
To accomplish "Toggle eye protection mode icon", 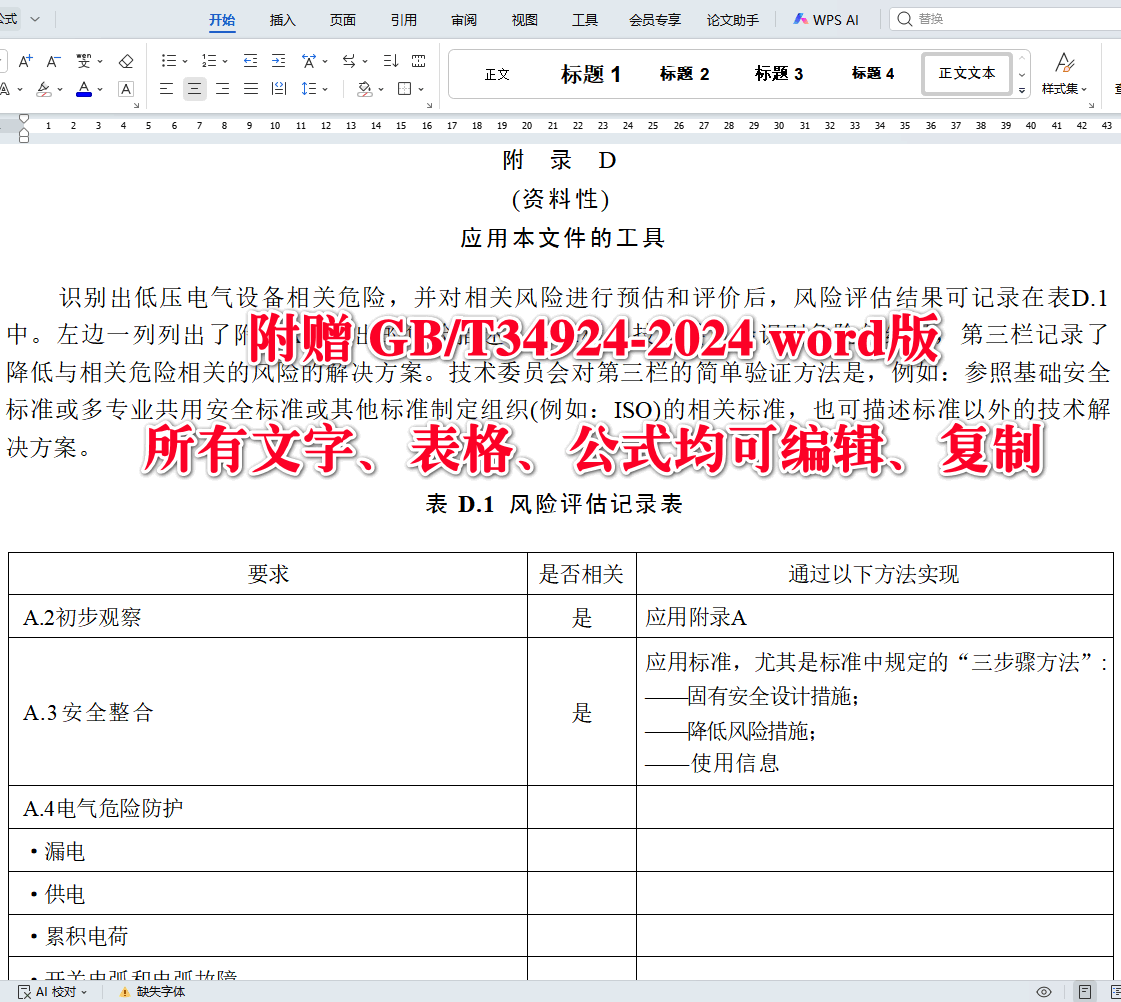I will coord(1044,992).
